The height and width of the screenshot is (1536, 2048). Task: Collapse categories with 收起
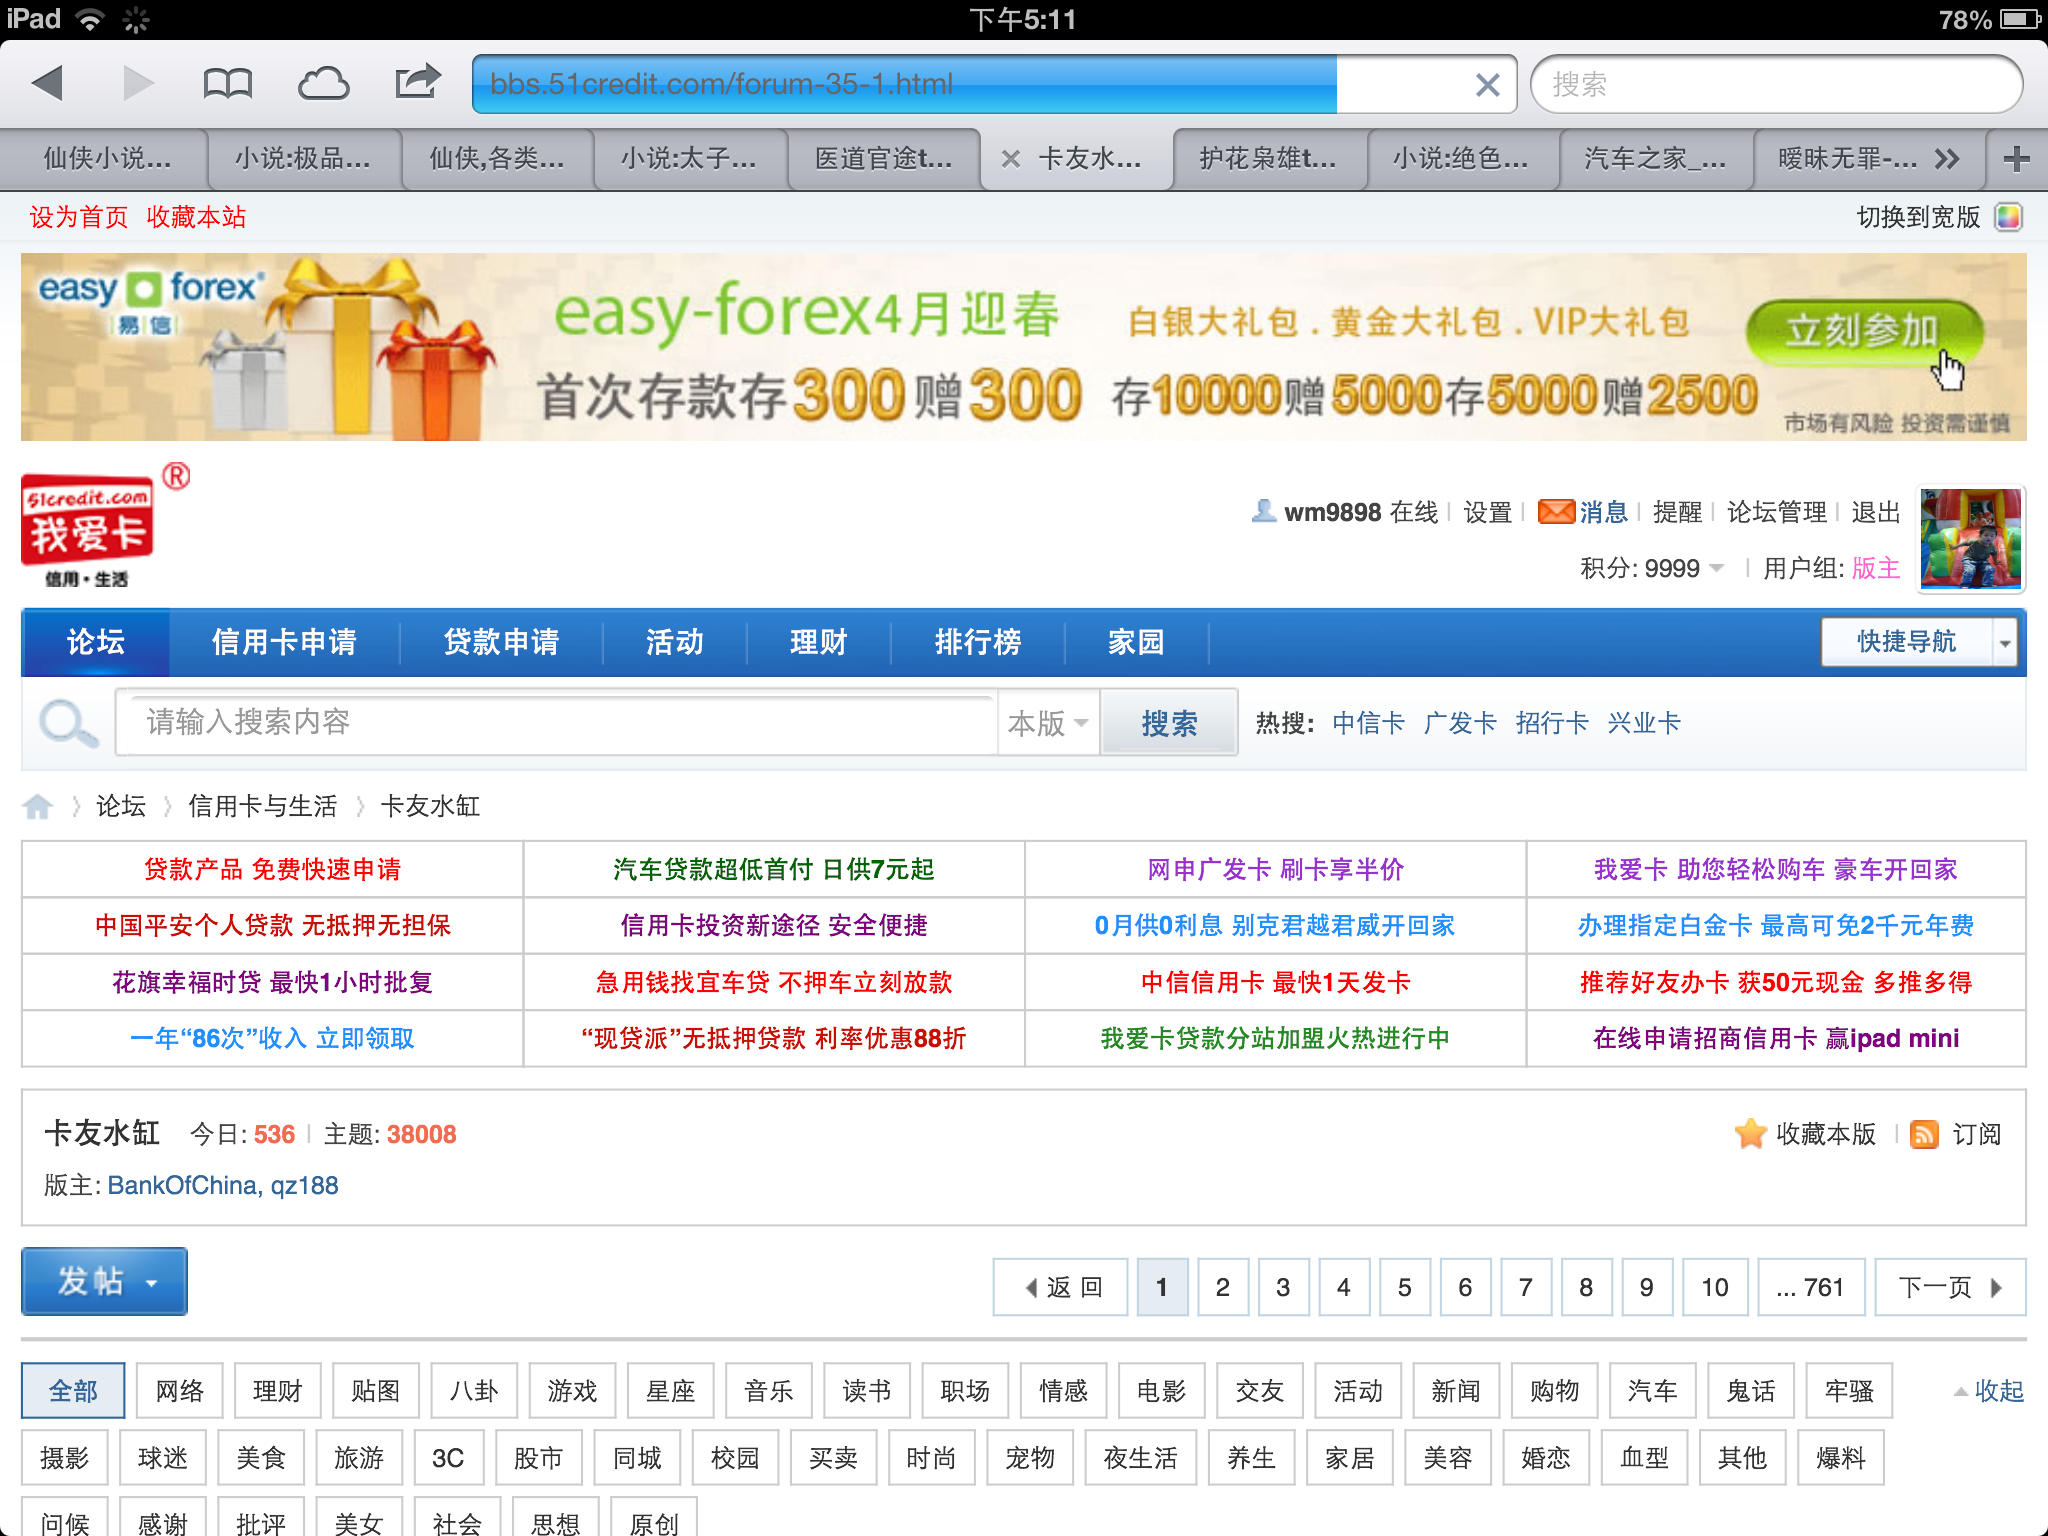click(x=1989, y=1391)
